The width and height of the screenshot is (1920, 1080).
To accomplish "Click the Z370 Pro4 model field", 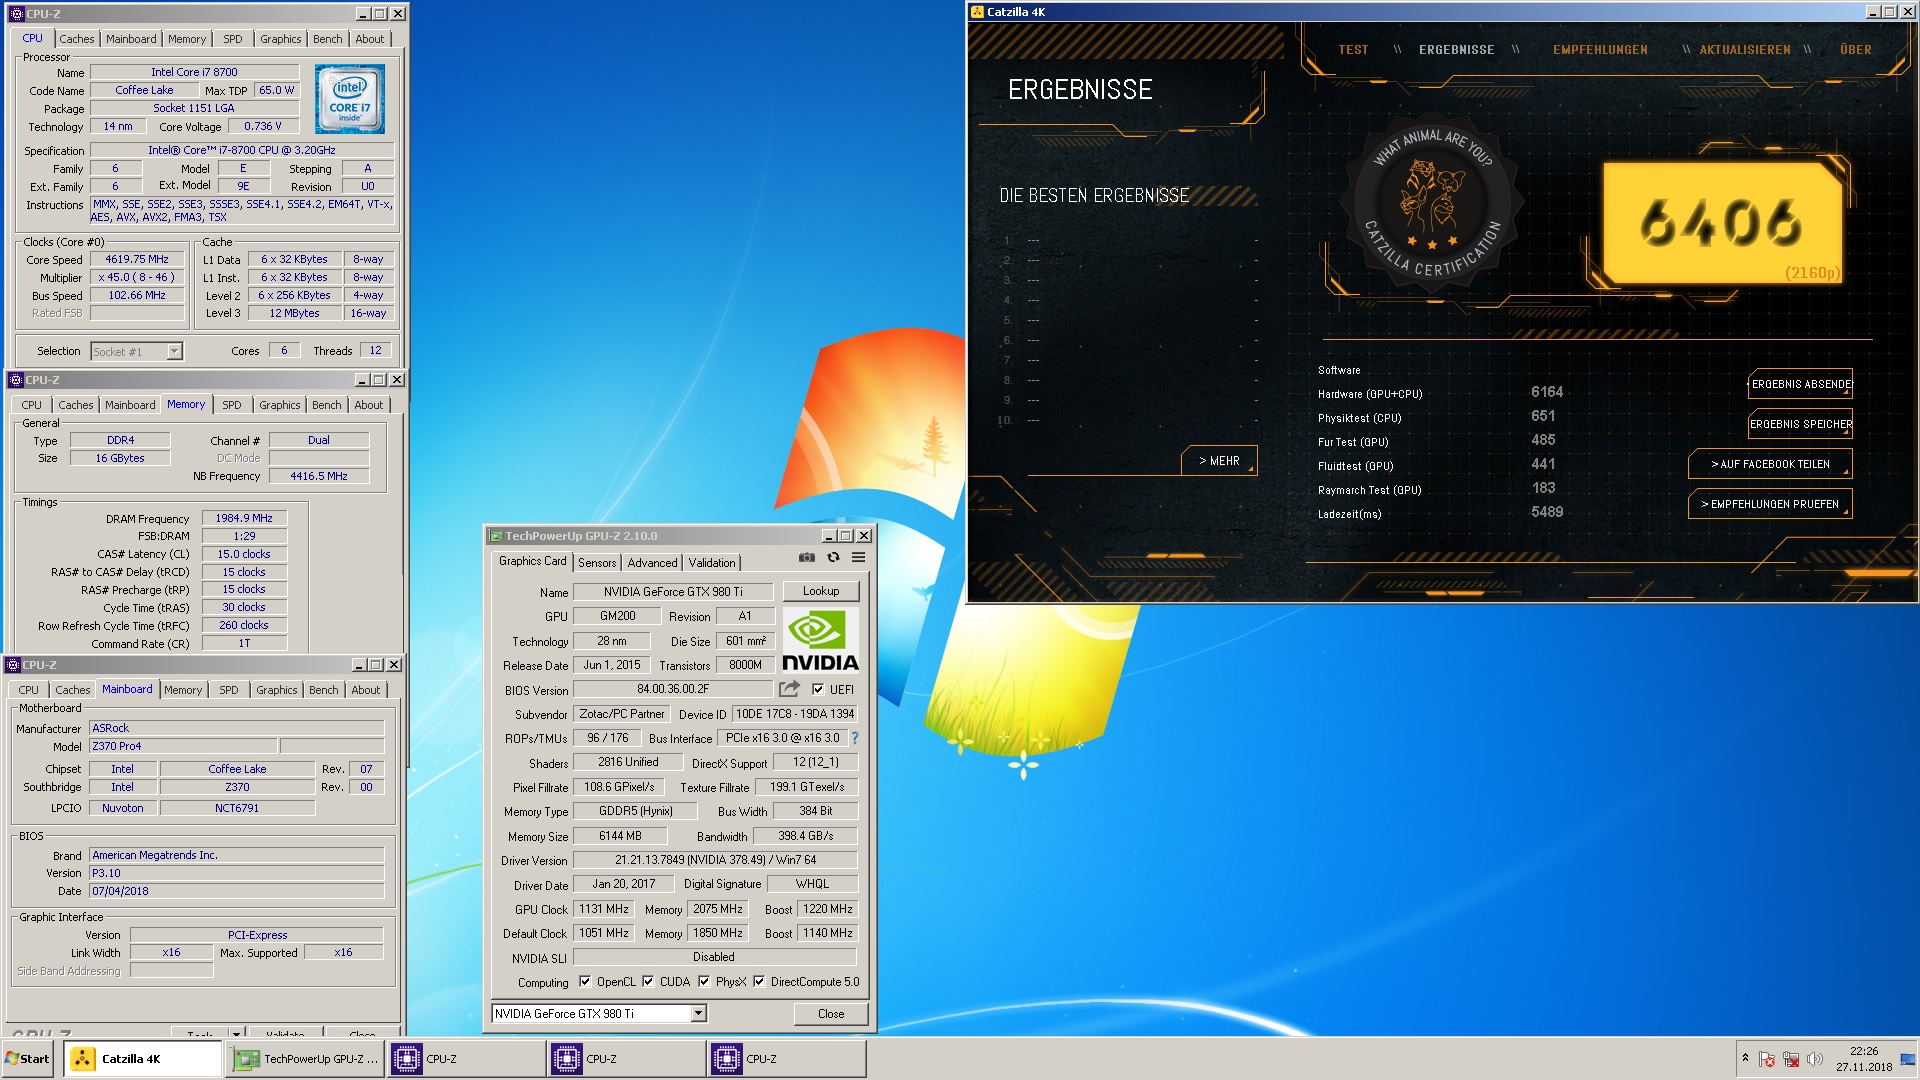I will click(x=183, y=746).
